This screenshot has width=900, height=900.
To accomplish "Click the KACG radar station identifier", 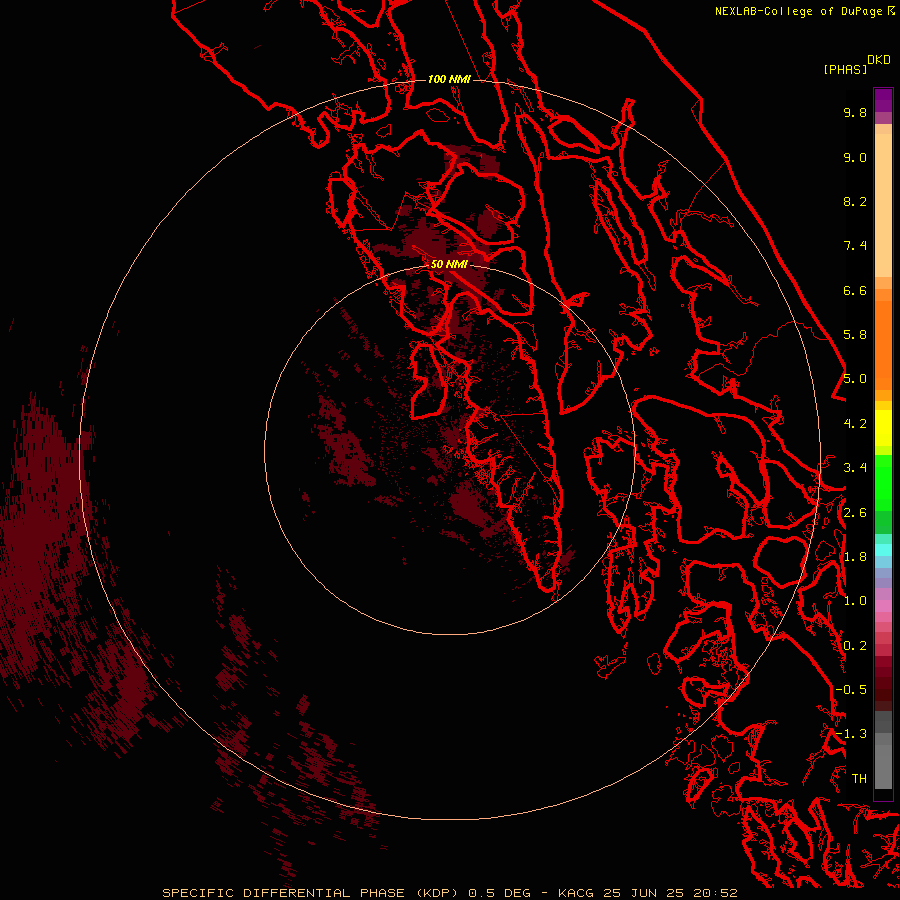I will point(576,893).
